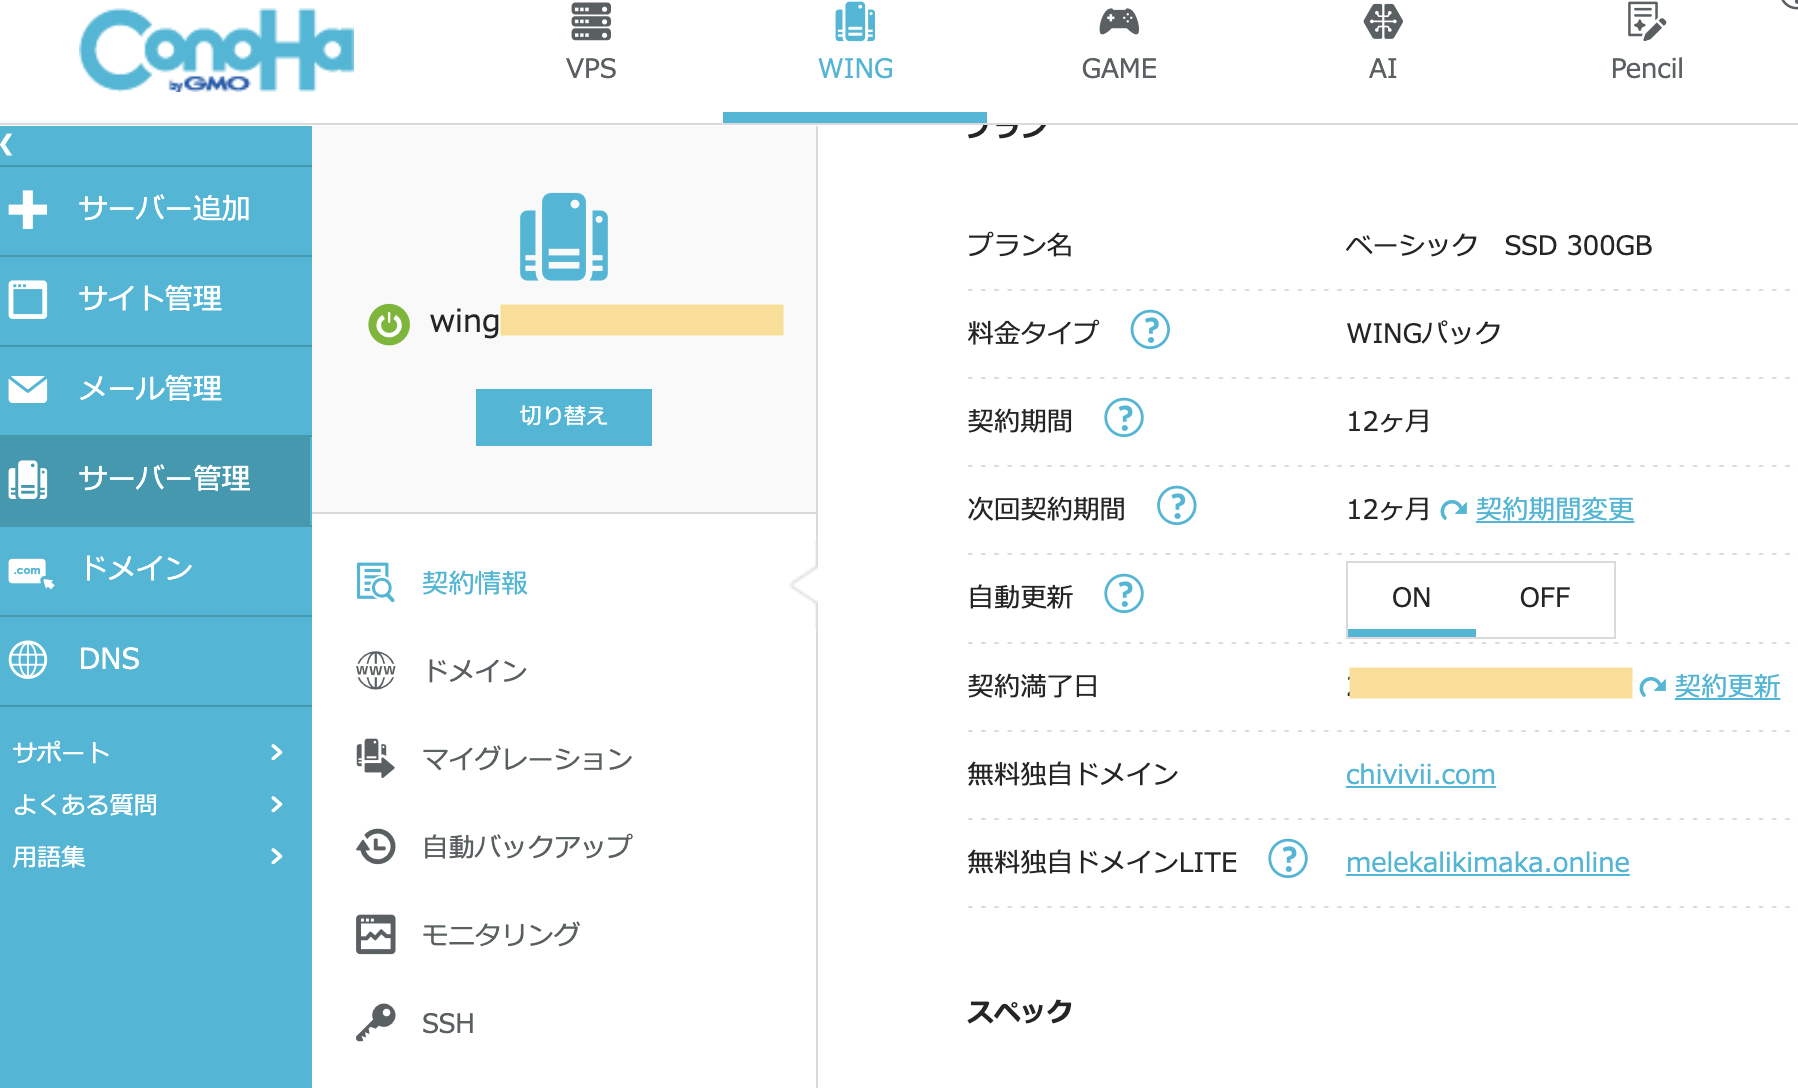Click the WINGパック value text
Screen dimensions: 1798x1088
[1424, 333]
